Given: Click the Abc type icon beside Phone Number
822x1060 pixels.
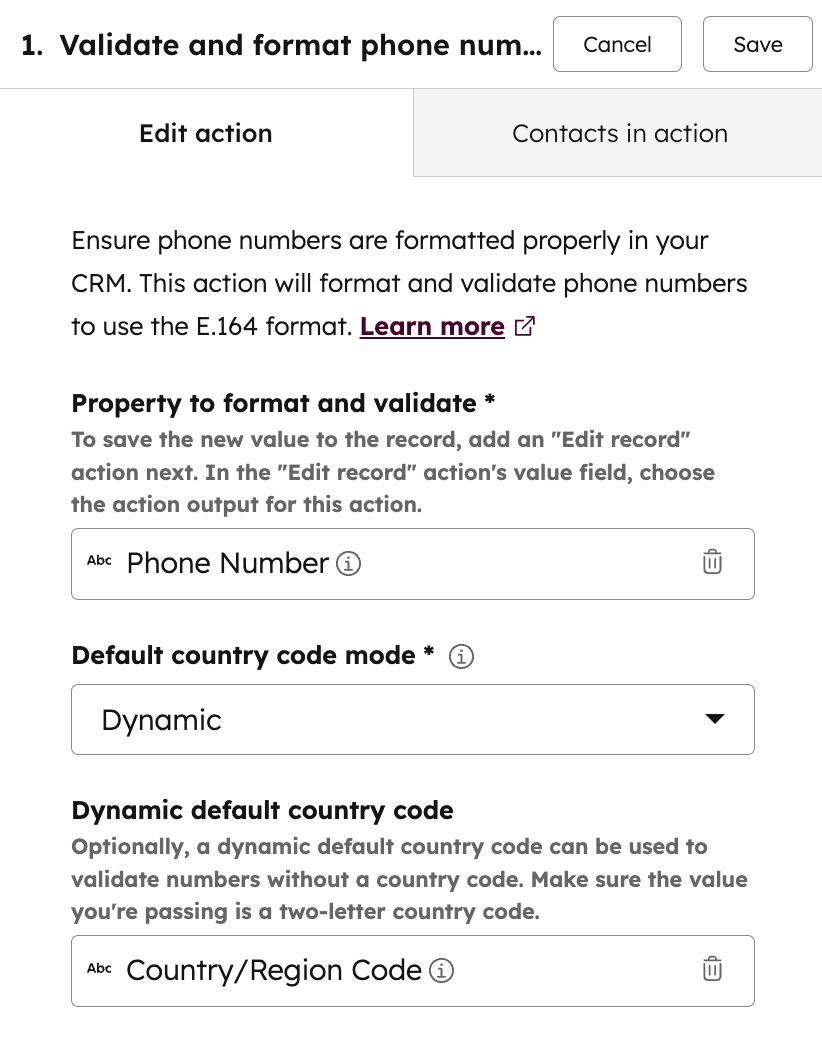Looking at the screenshot, I should click(x=99, y=561).
